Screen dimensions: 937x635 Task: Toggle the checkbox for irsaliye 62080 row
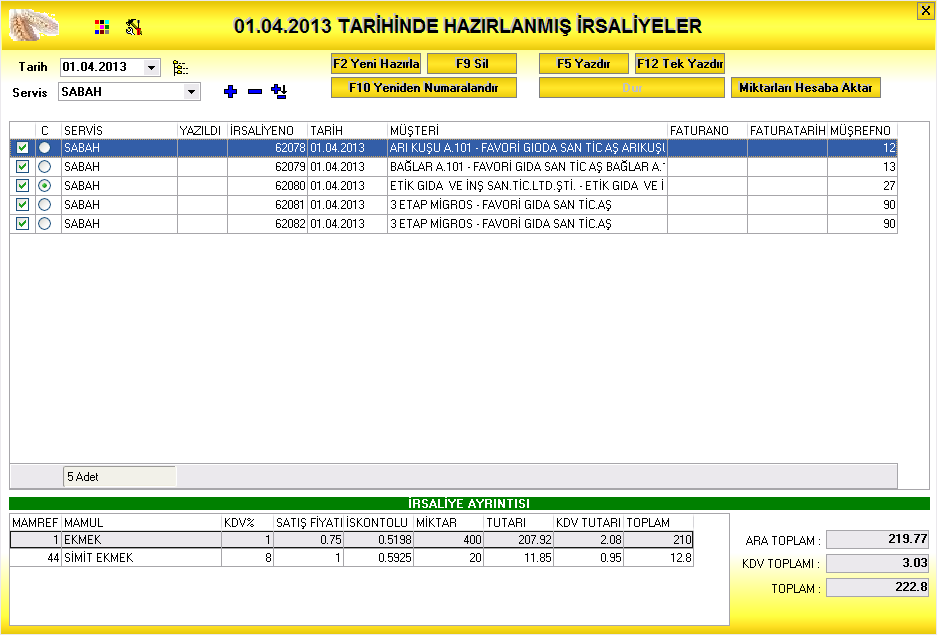23,186
